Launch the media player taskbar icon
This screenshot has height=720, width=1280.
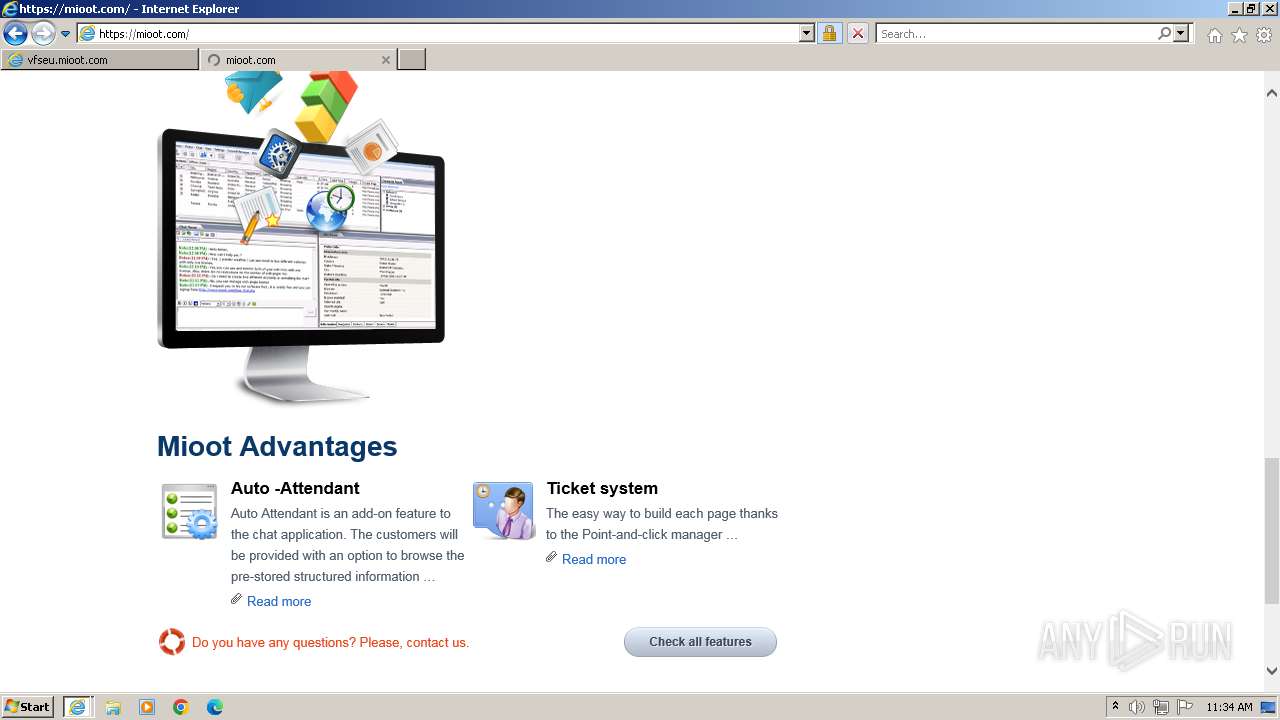coord(147,707)
